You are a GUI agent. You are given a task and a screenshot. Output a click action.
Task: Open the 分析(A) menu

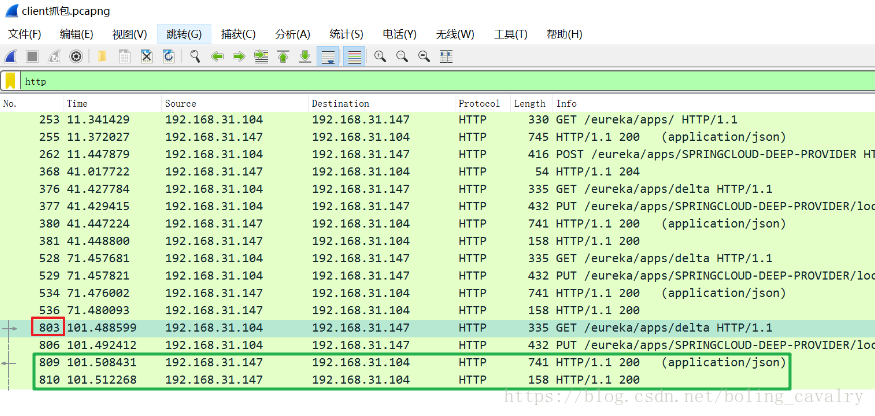[x=292, y=34]
